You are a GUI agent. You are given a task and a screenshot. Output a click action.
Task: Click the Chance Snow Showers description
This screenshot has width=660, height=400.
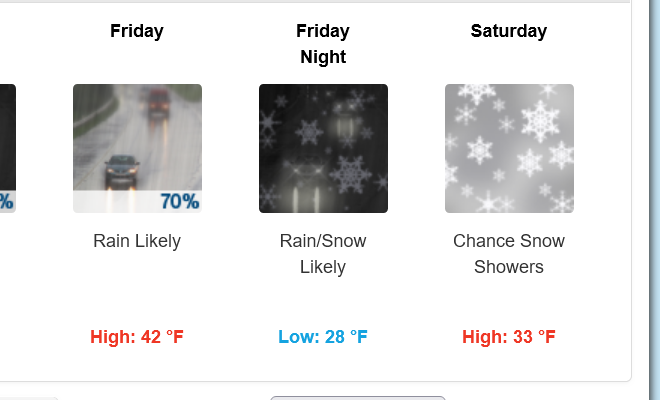(509, 254)
